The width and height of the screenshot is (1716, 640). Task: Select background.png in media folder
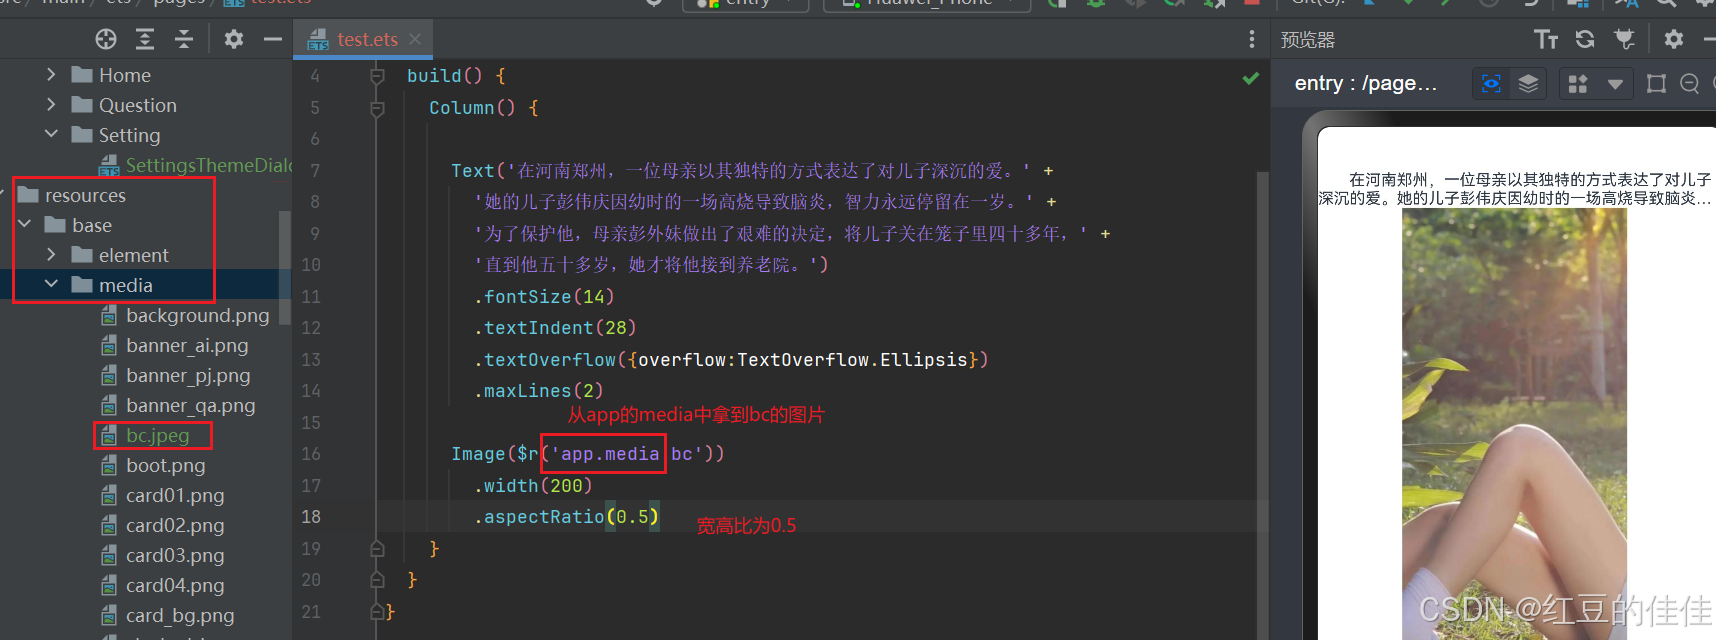pos(185,315)
